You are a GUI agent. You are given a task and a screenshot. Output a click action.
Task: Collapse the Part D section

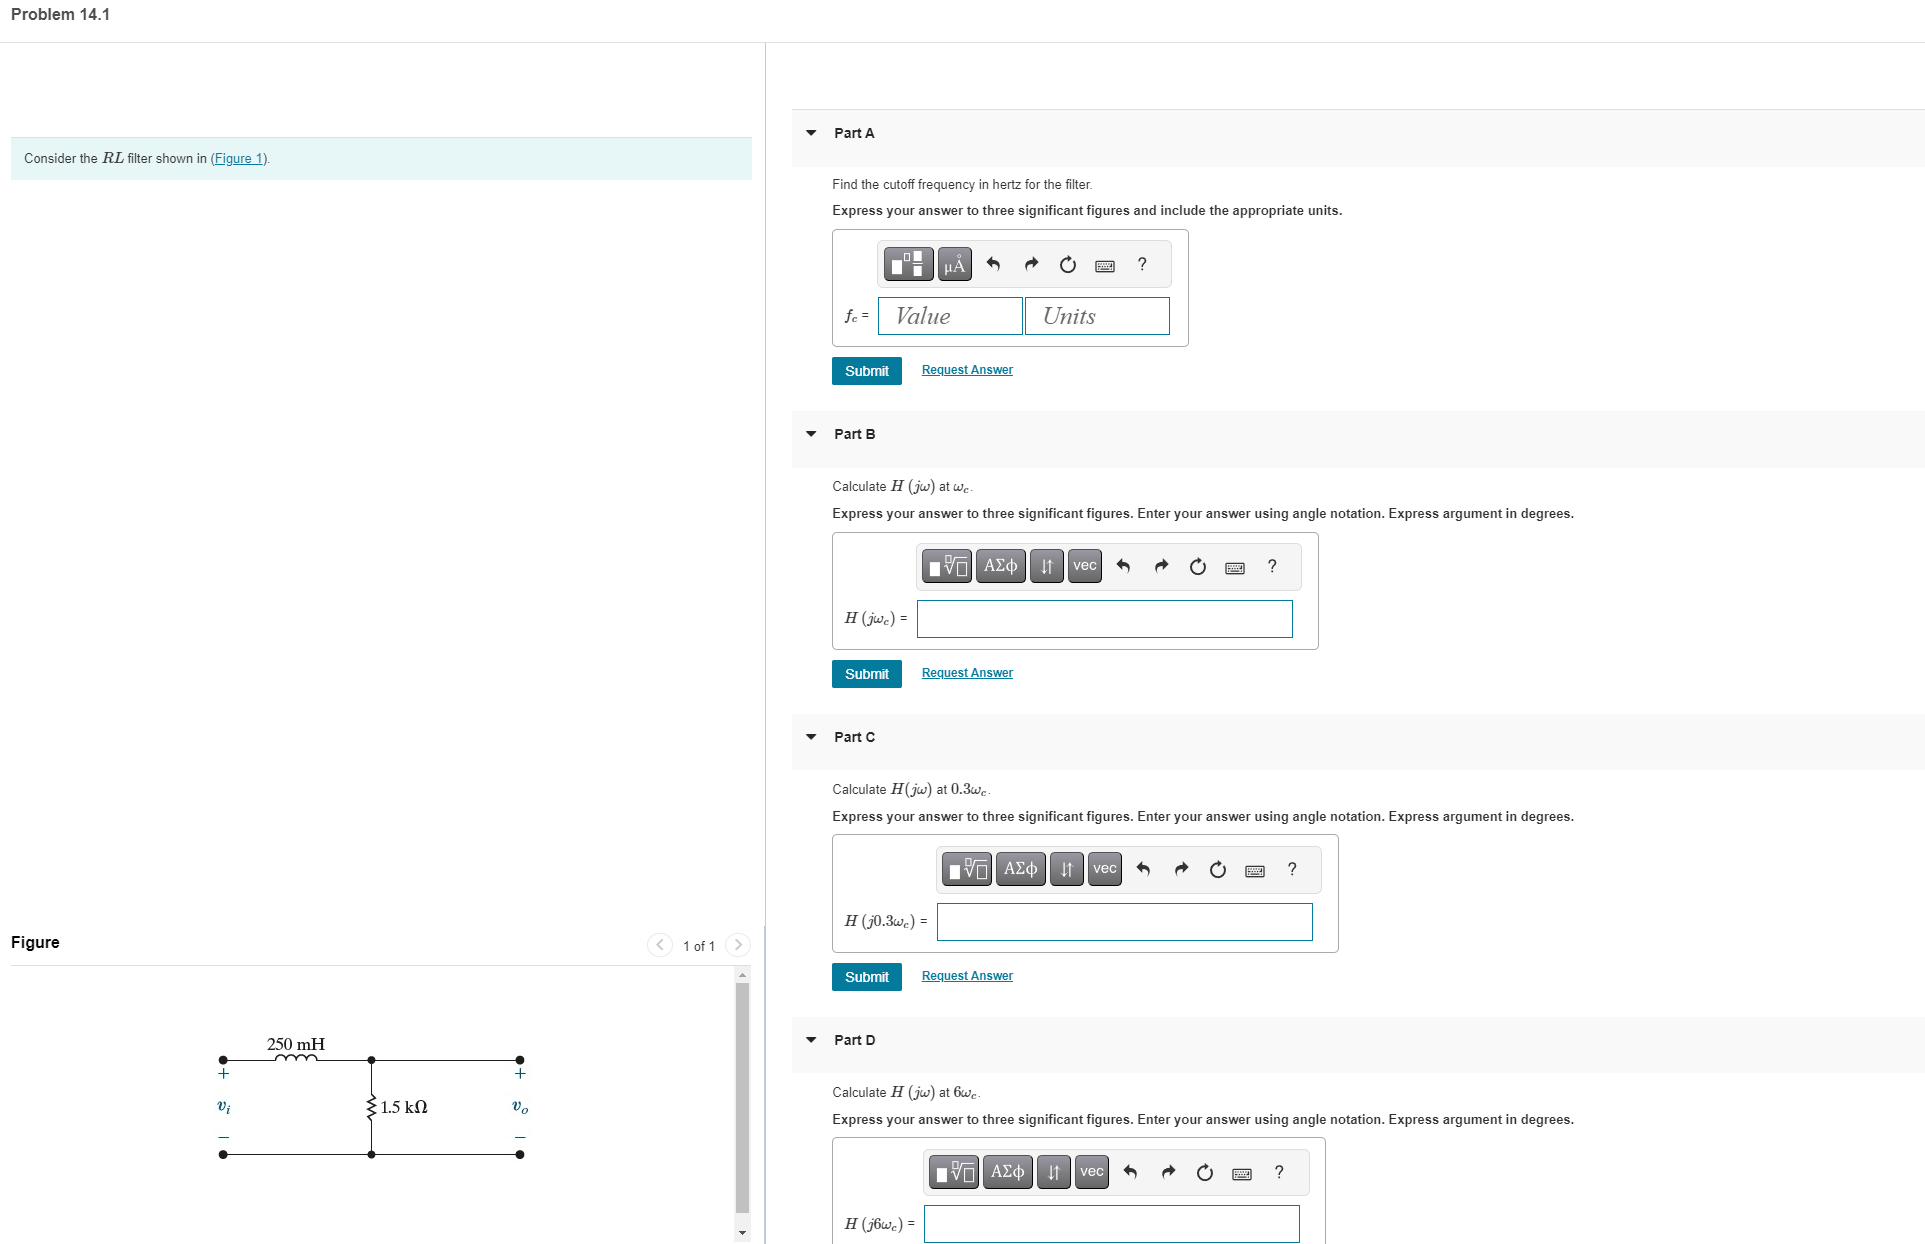(810, 1040)
